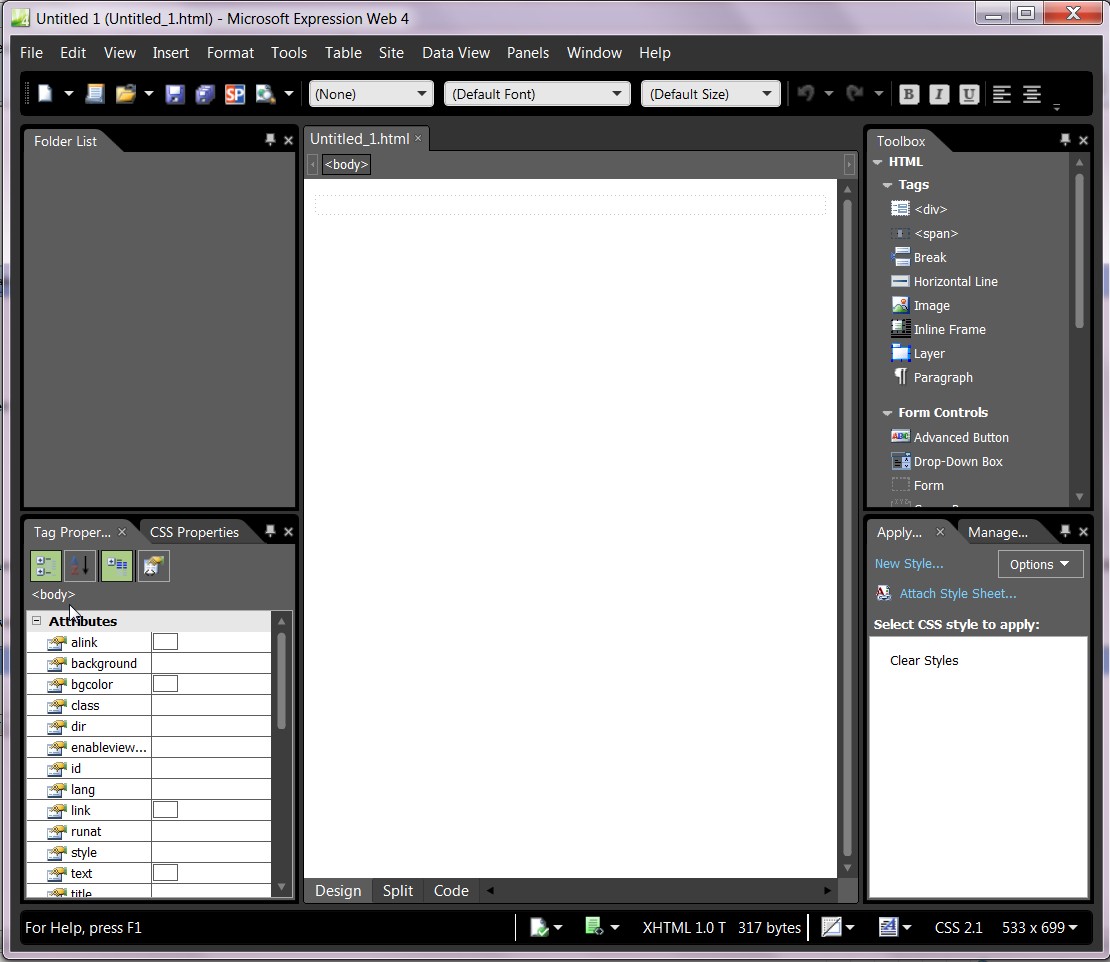Click the alink color swatch
The width and height of the screenshot is (1110, 962).
[165, 642]
